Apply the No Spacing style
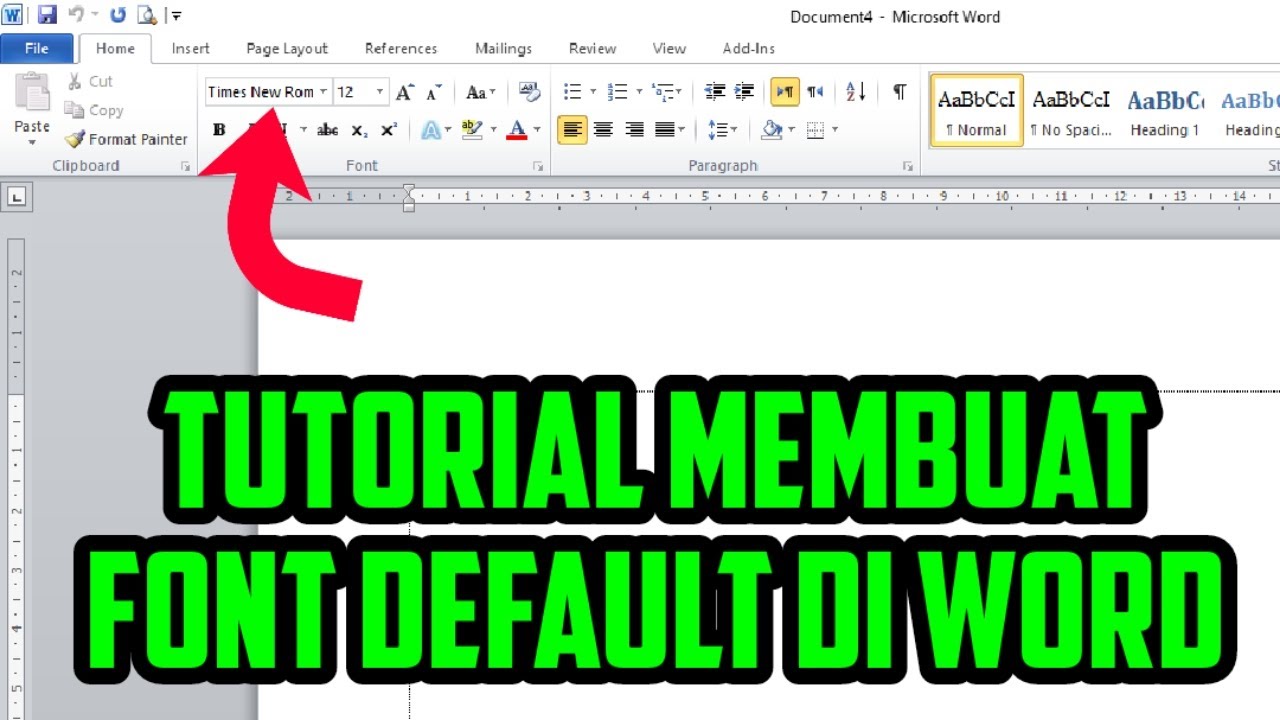1280x720 pixels. [x=1071, y=110]
